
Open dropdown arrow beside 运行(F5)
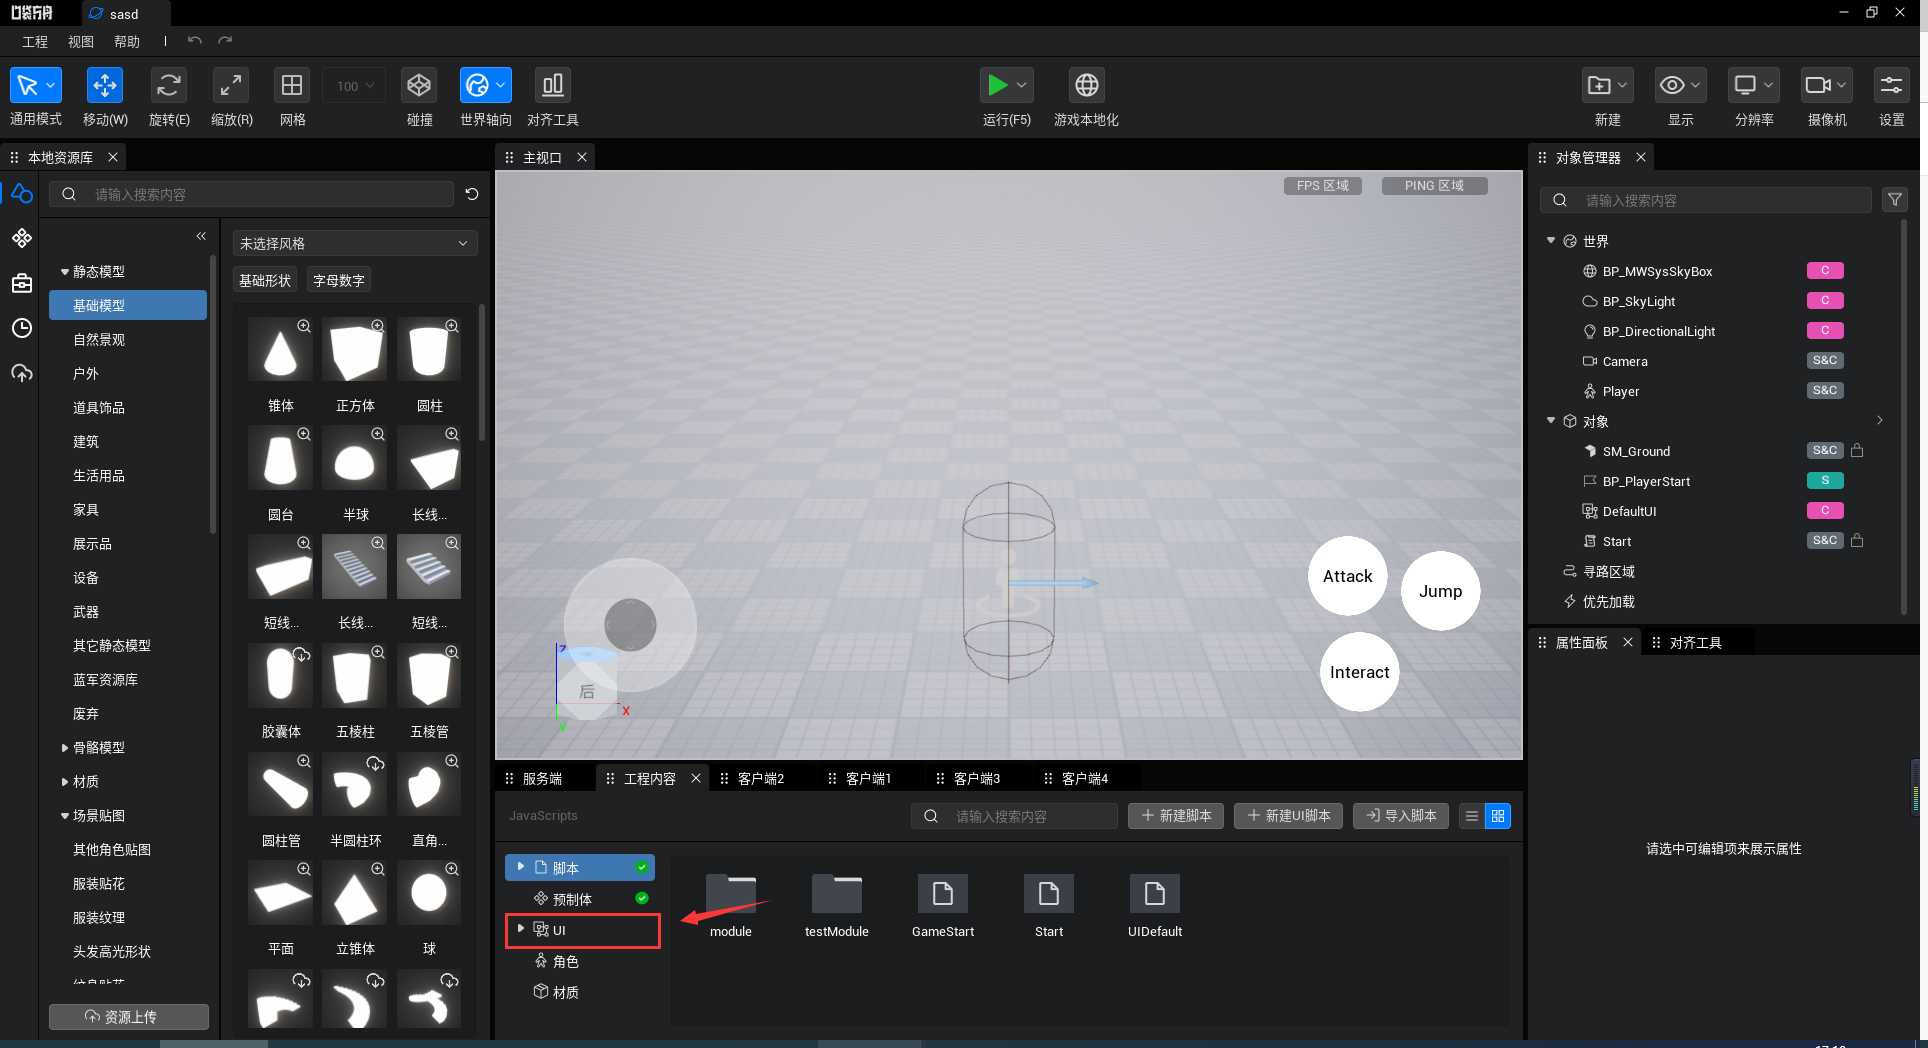[1022, 86]
